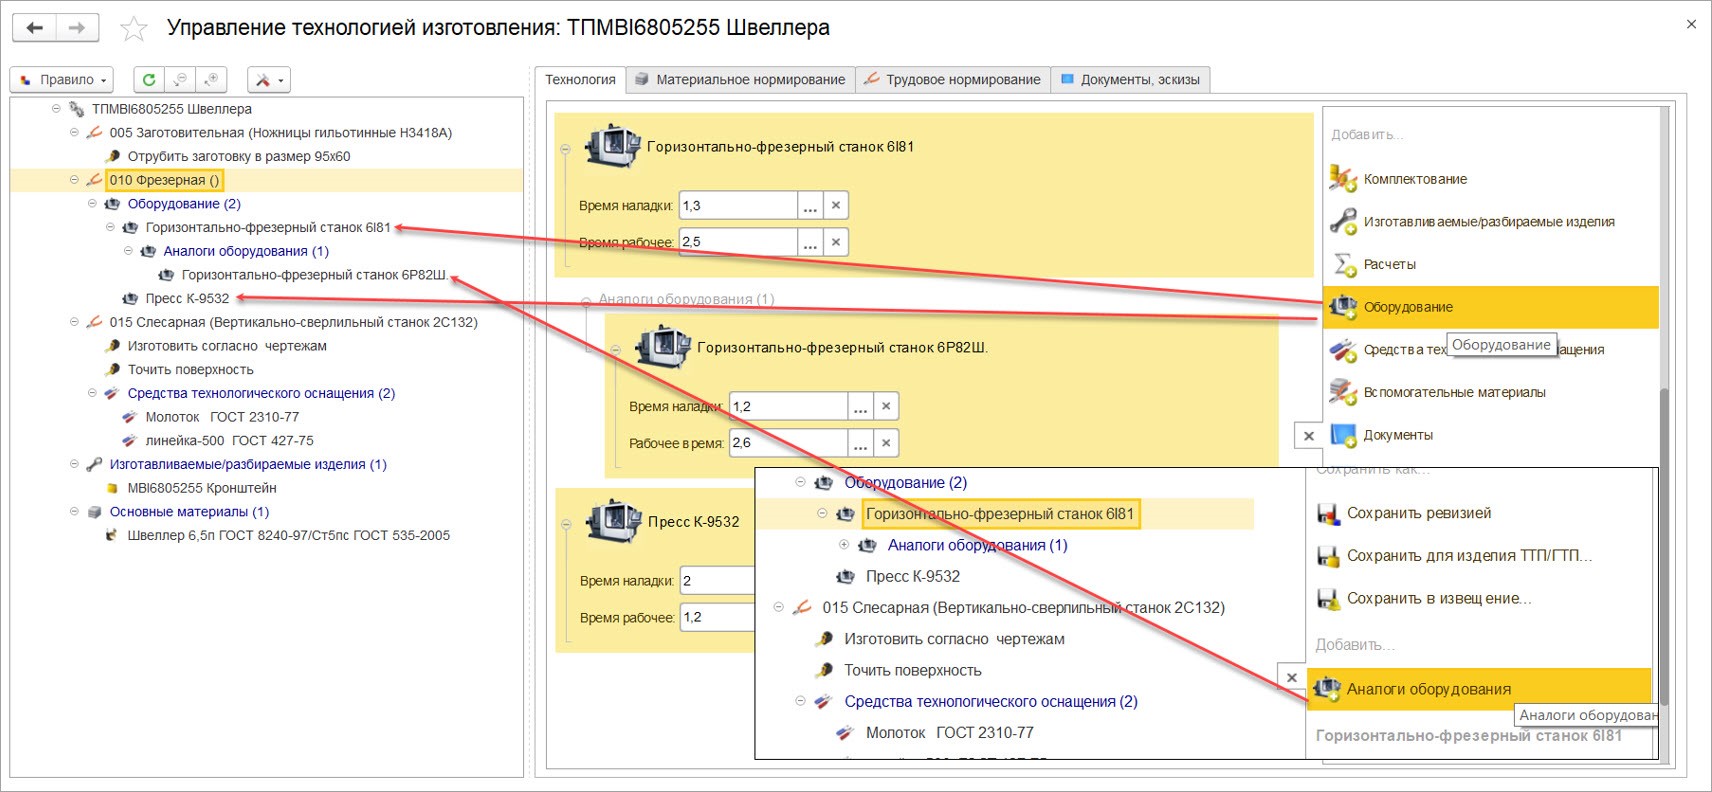Collapse 015 Слесарная operation node
The image size is (1712, 792).
pyautogui.click(x=74, y=322)
